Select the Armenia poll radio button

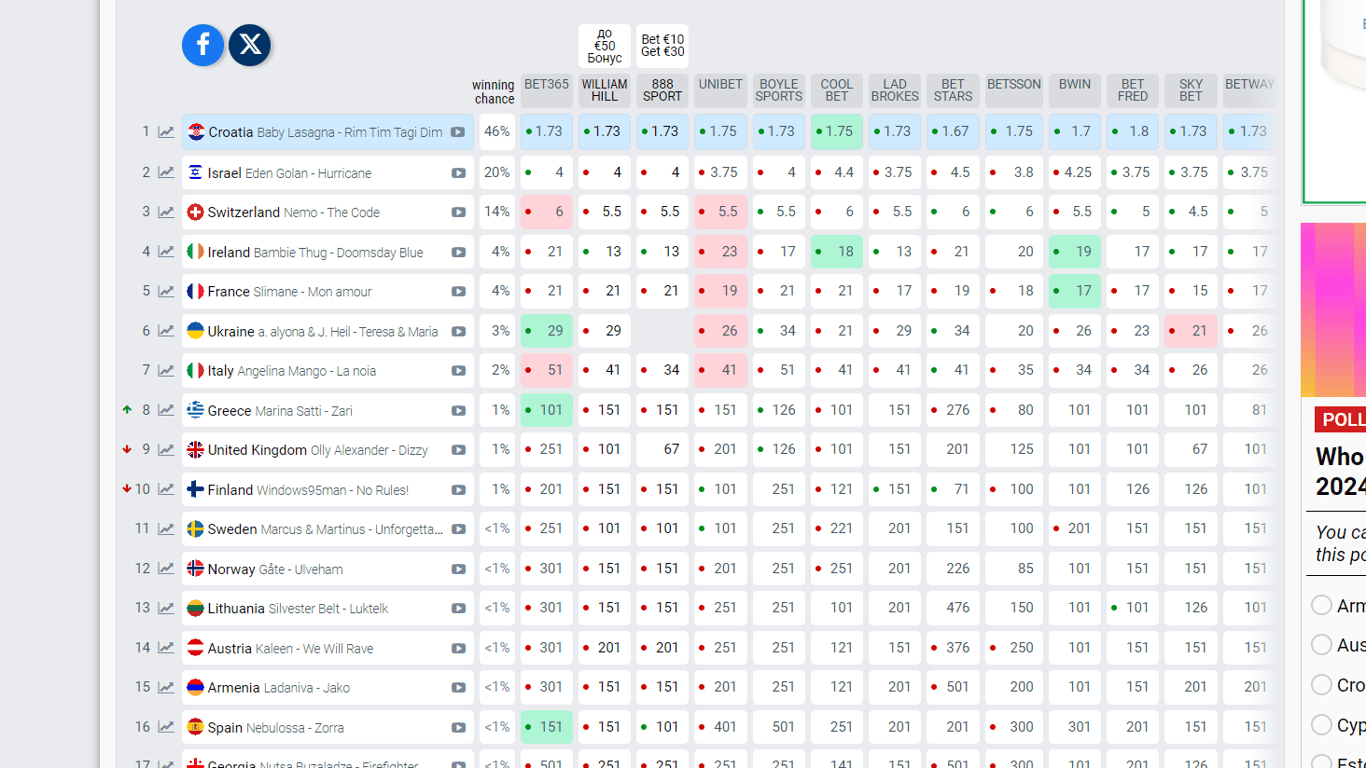[x=1321, y=605]
